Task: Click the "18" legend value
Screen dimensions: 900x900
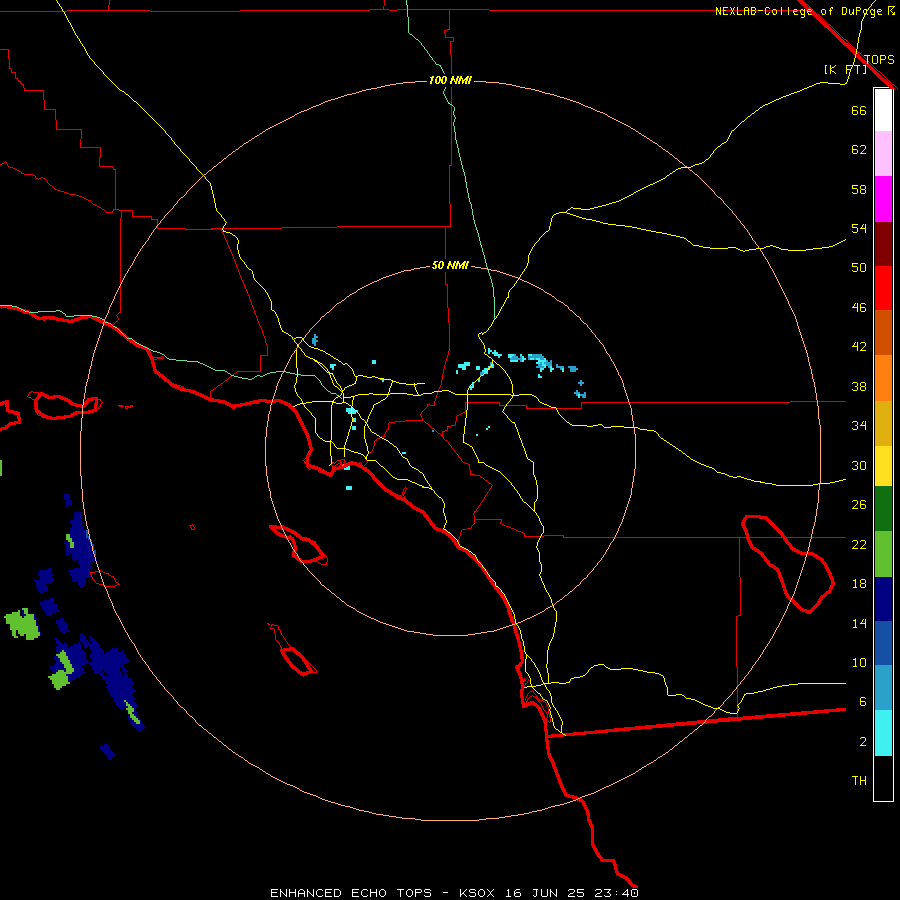Action: pyautogui.click(x=859, y=584)
